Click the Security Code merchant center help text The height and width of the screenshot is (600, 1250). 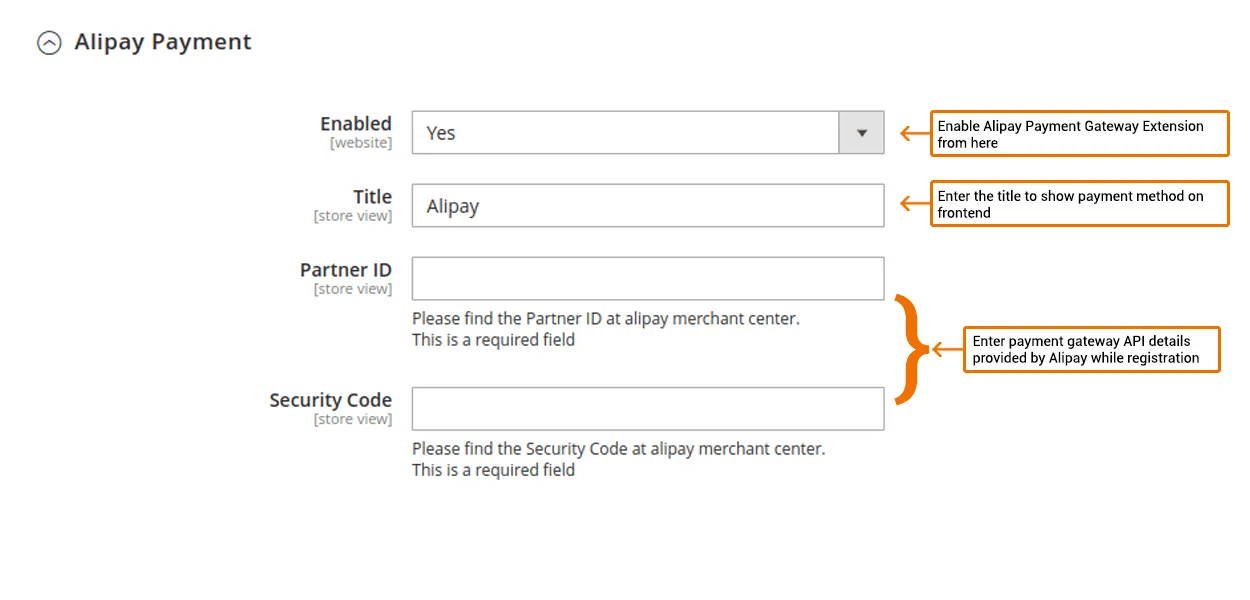click(x=618, y=449)
